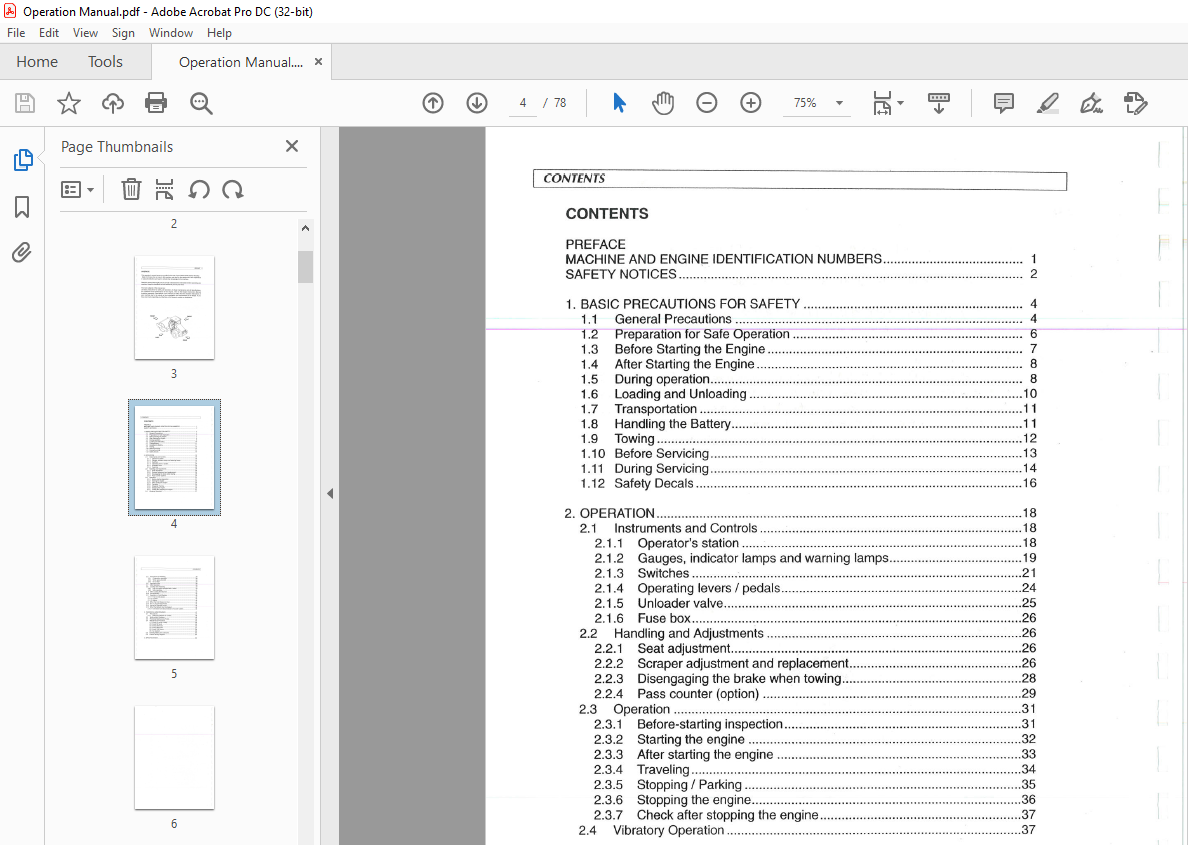
Task: Open Page Thumbnails panel icon in sidebar
Action: pos(23,160)
